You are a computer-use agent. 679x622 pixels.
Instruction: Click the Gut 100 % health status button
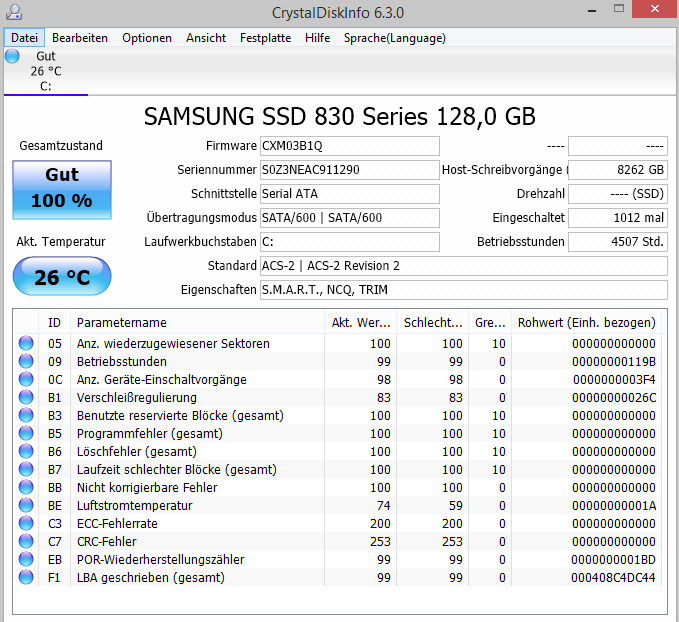(62, 190)
